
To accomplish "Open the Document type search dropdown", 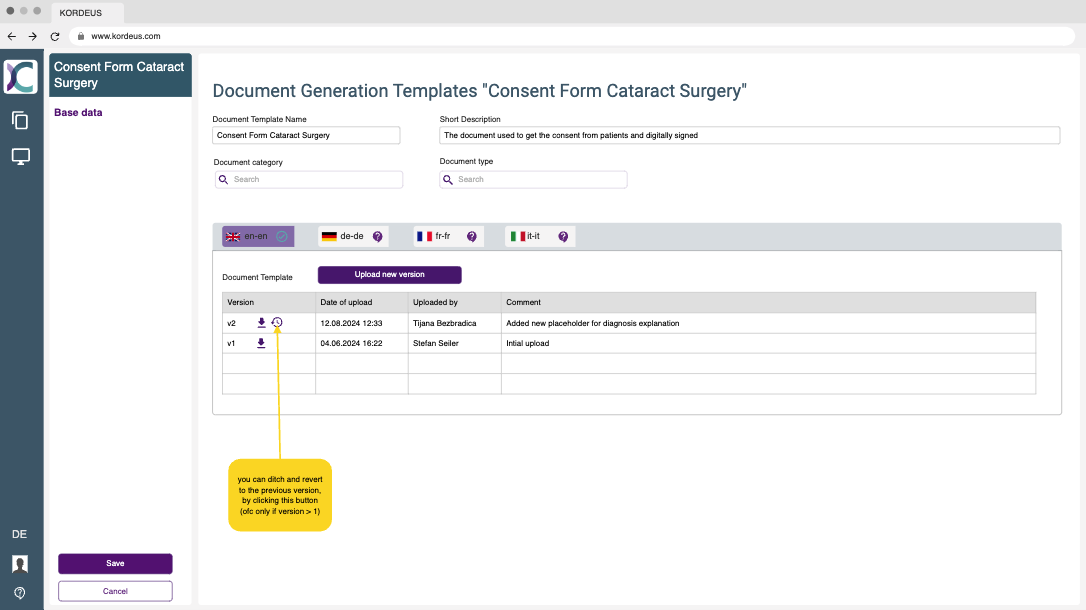I will click(533, 180).
